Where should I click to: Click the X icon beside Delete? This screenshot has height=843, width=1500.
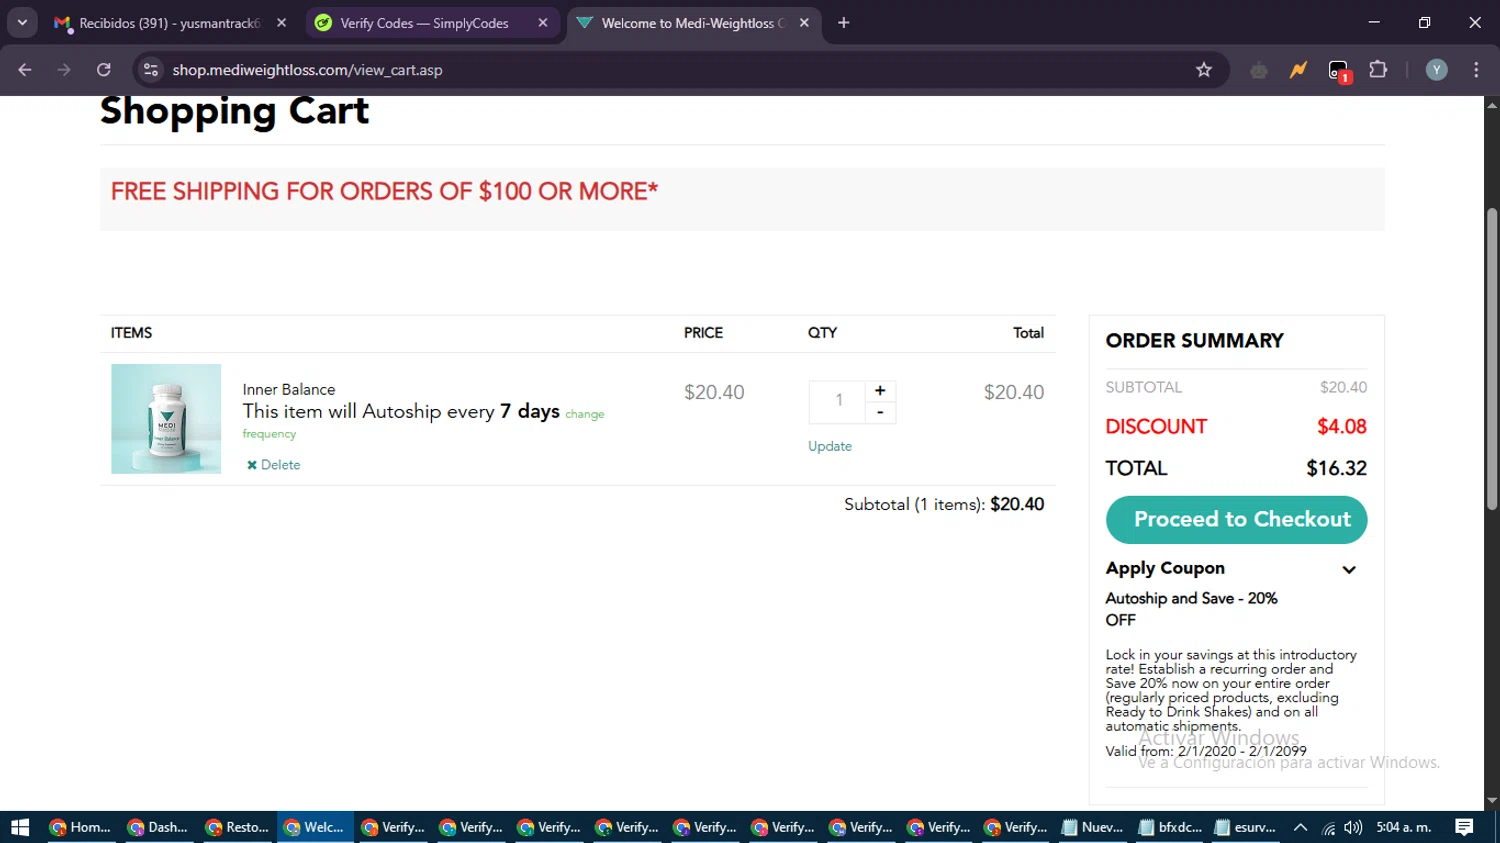coord(252,465)
